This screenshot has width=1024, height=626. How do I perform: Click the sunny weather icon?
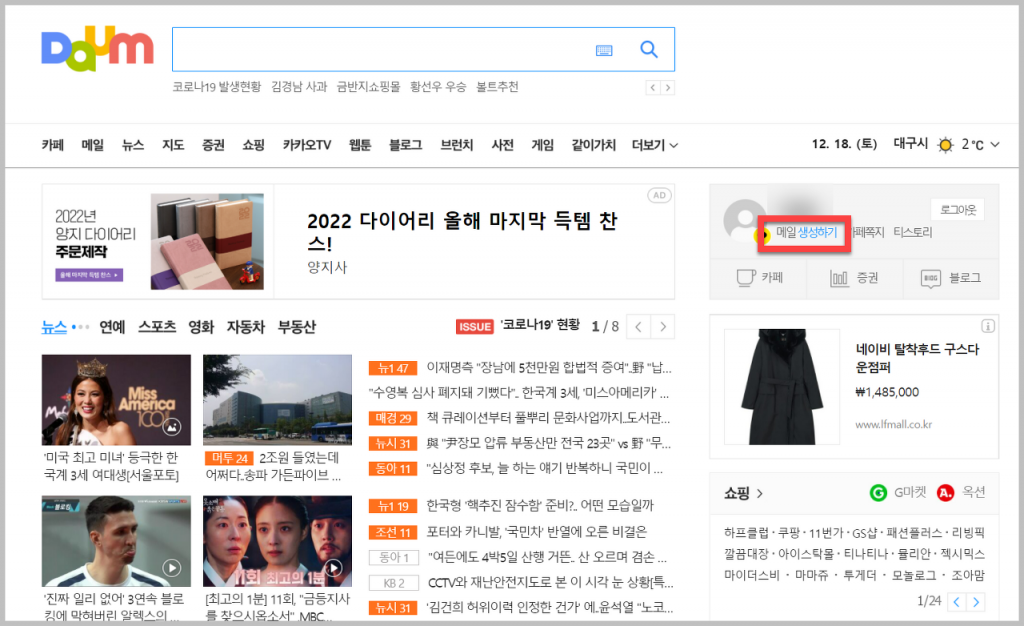pos(945,145)
